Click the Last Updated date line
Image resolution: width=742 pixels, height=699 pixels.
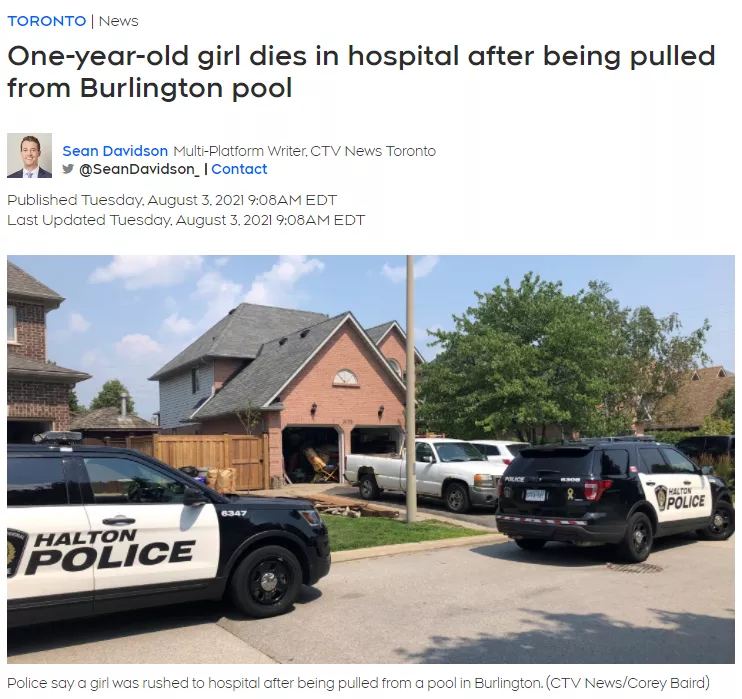pyautogui.click(x=186, y=220)
